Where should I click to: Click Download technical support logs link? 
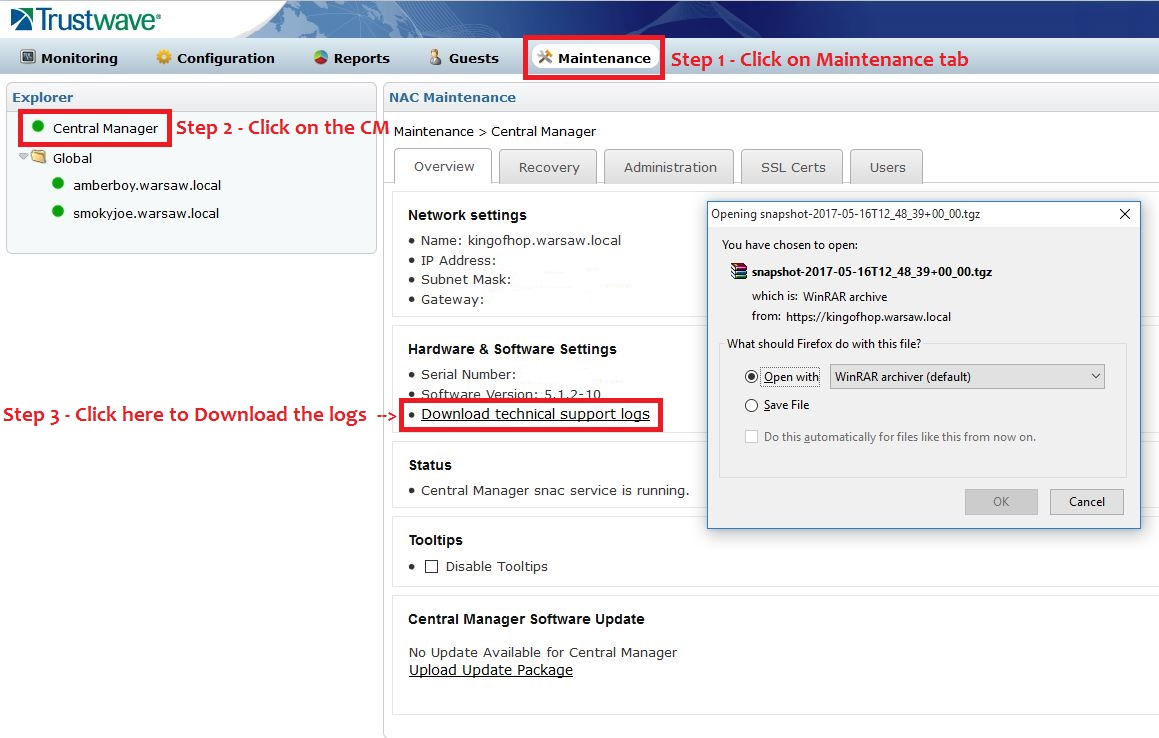535,414
